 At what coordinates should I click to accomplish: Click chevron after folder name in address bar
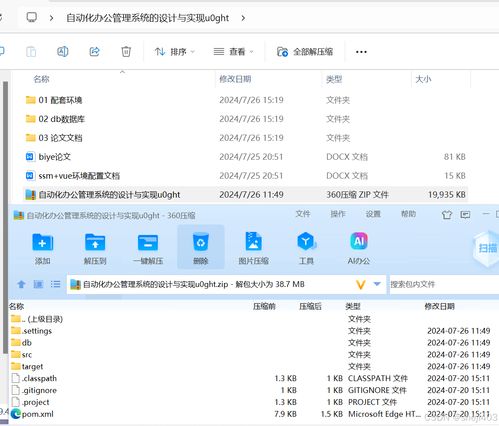click(243, 18)
